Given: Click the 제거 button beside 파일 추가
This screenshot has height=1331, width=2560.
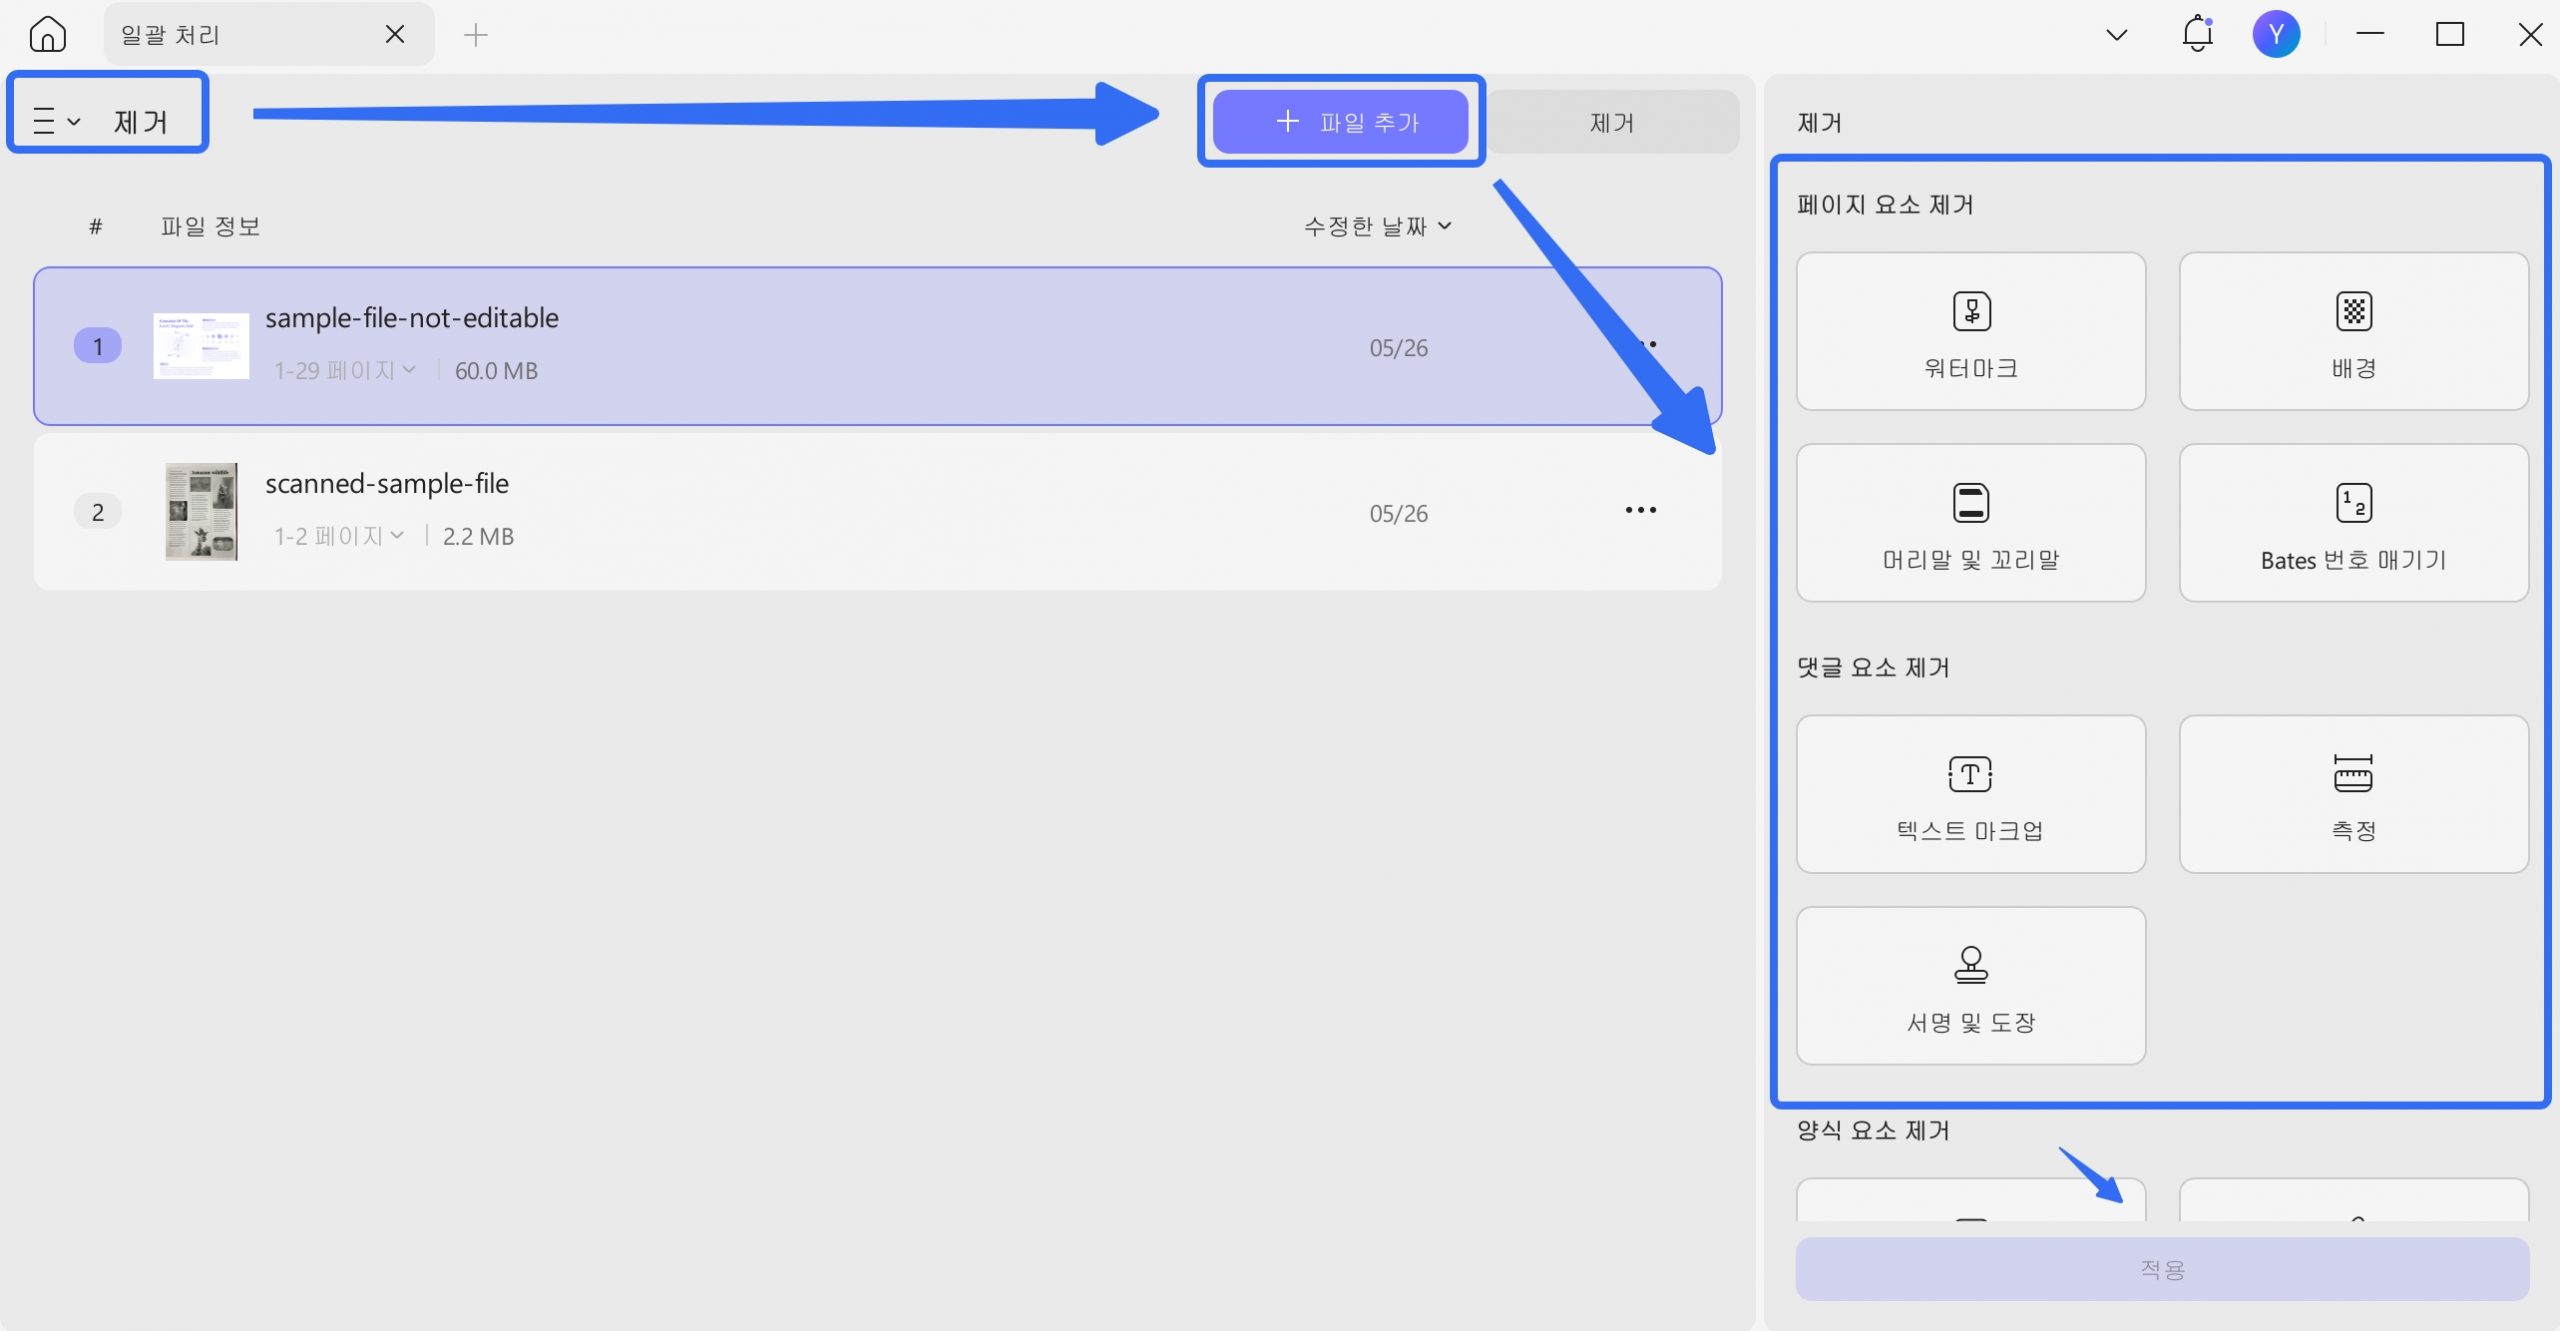Looking at the screenshot, I should [1612, 122].
